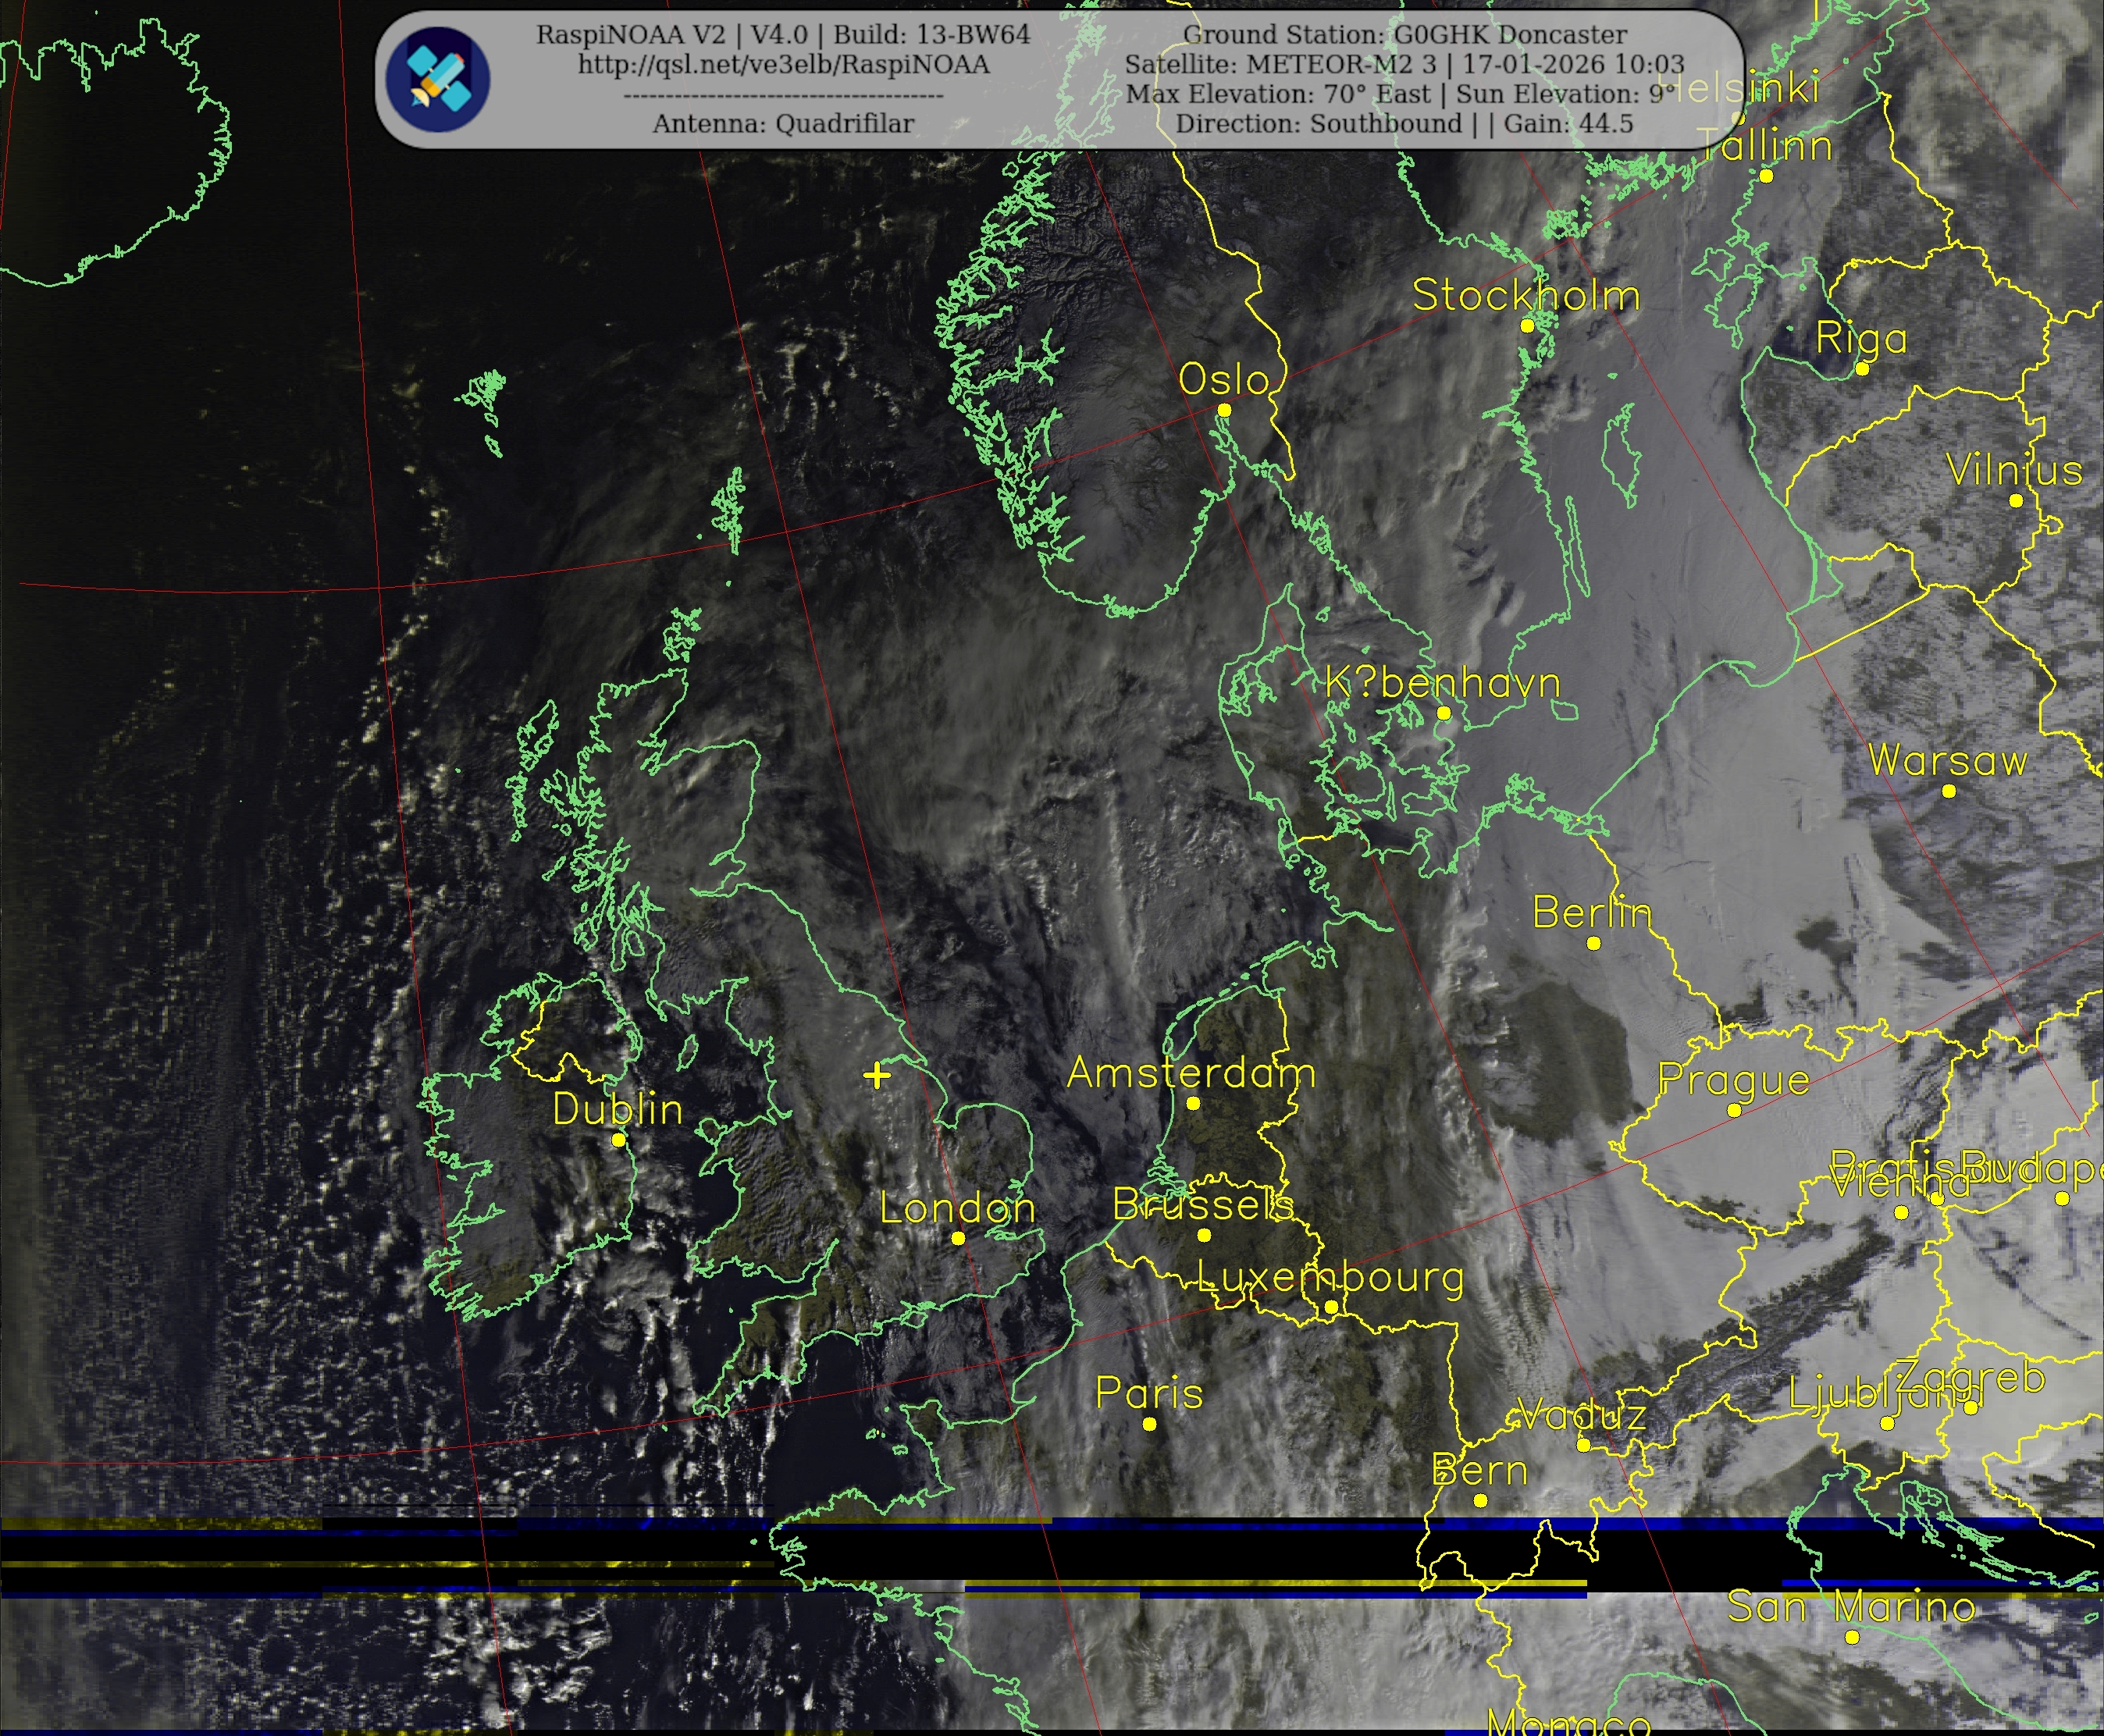Click the Brussels city label
Screen dimensions: 2104x1736
pyautogui.click(x=1203, y=1205)
